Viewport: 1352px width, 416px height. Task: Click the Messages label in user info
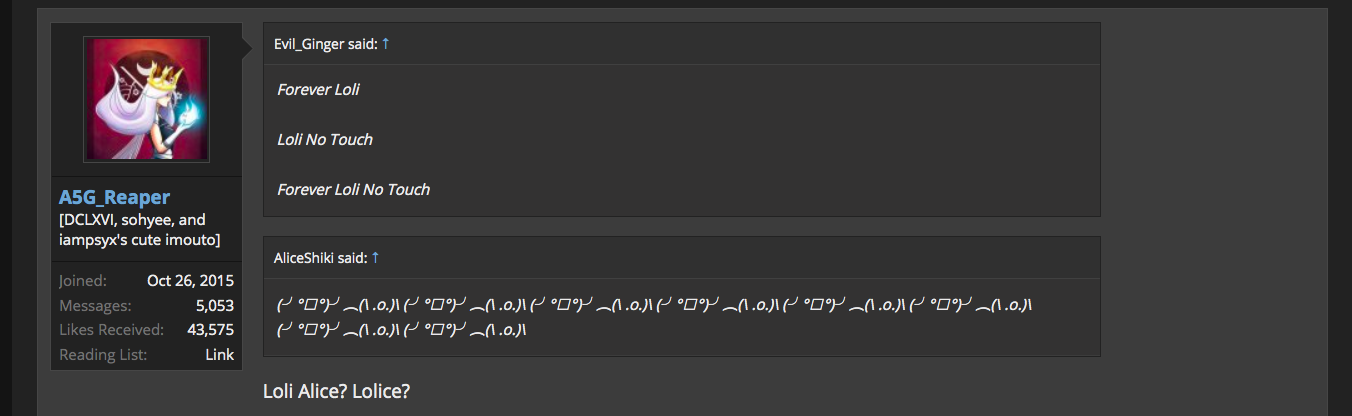coord(95,305)
